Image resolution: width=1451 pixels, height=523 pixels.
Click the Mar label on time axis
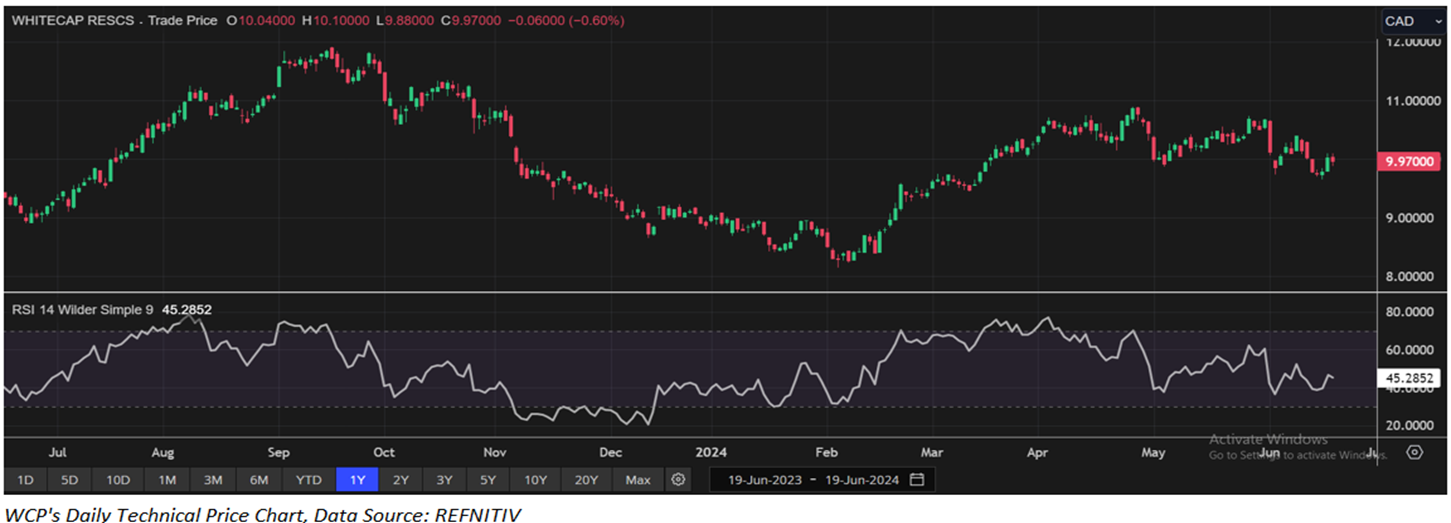(932, 452)
